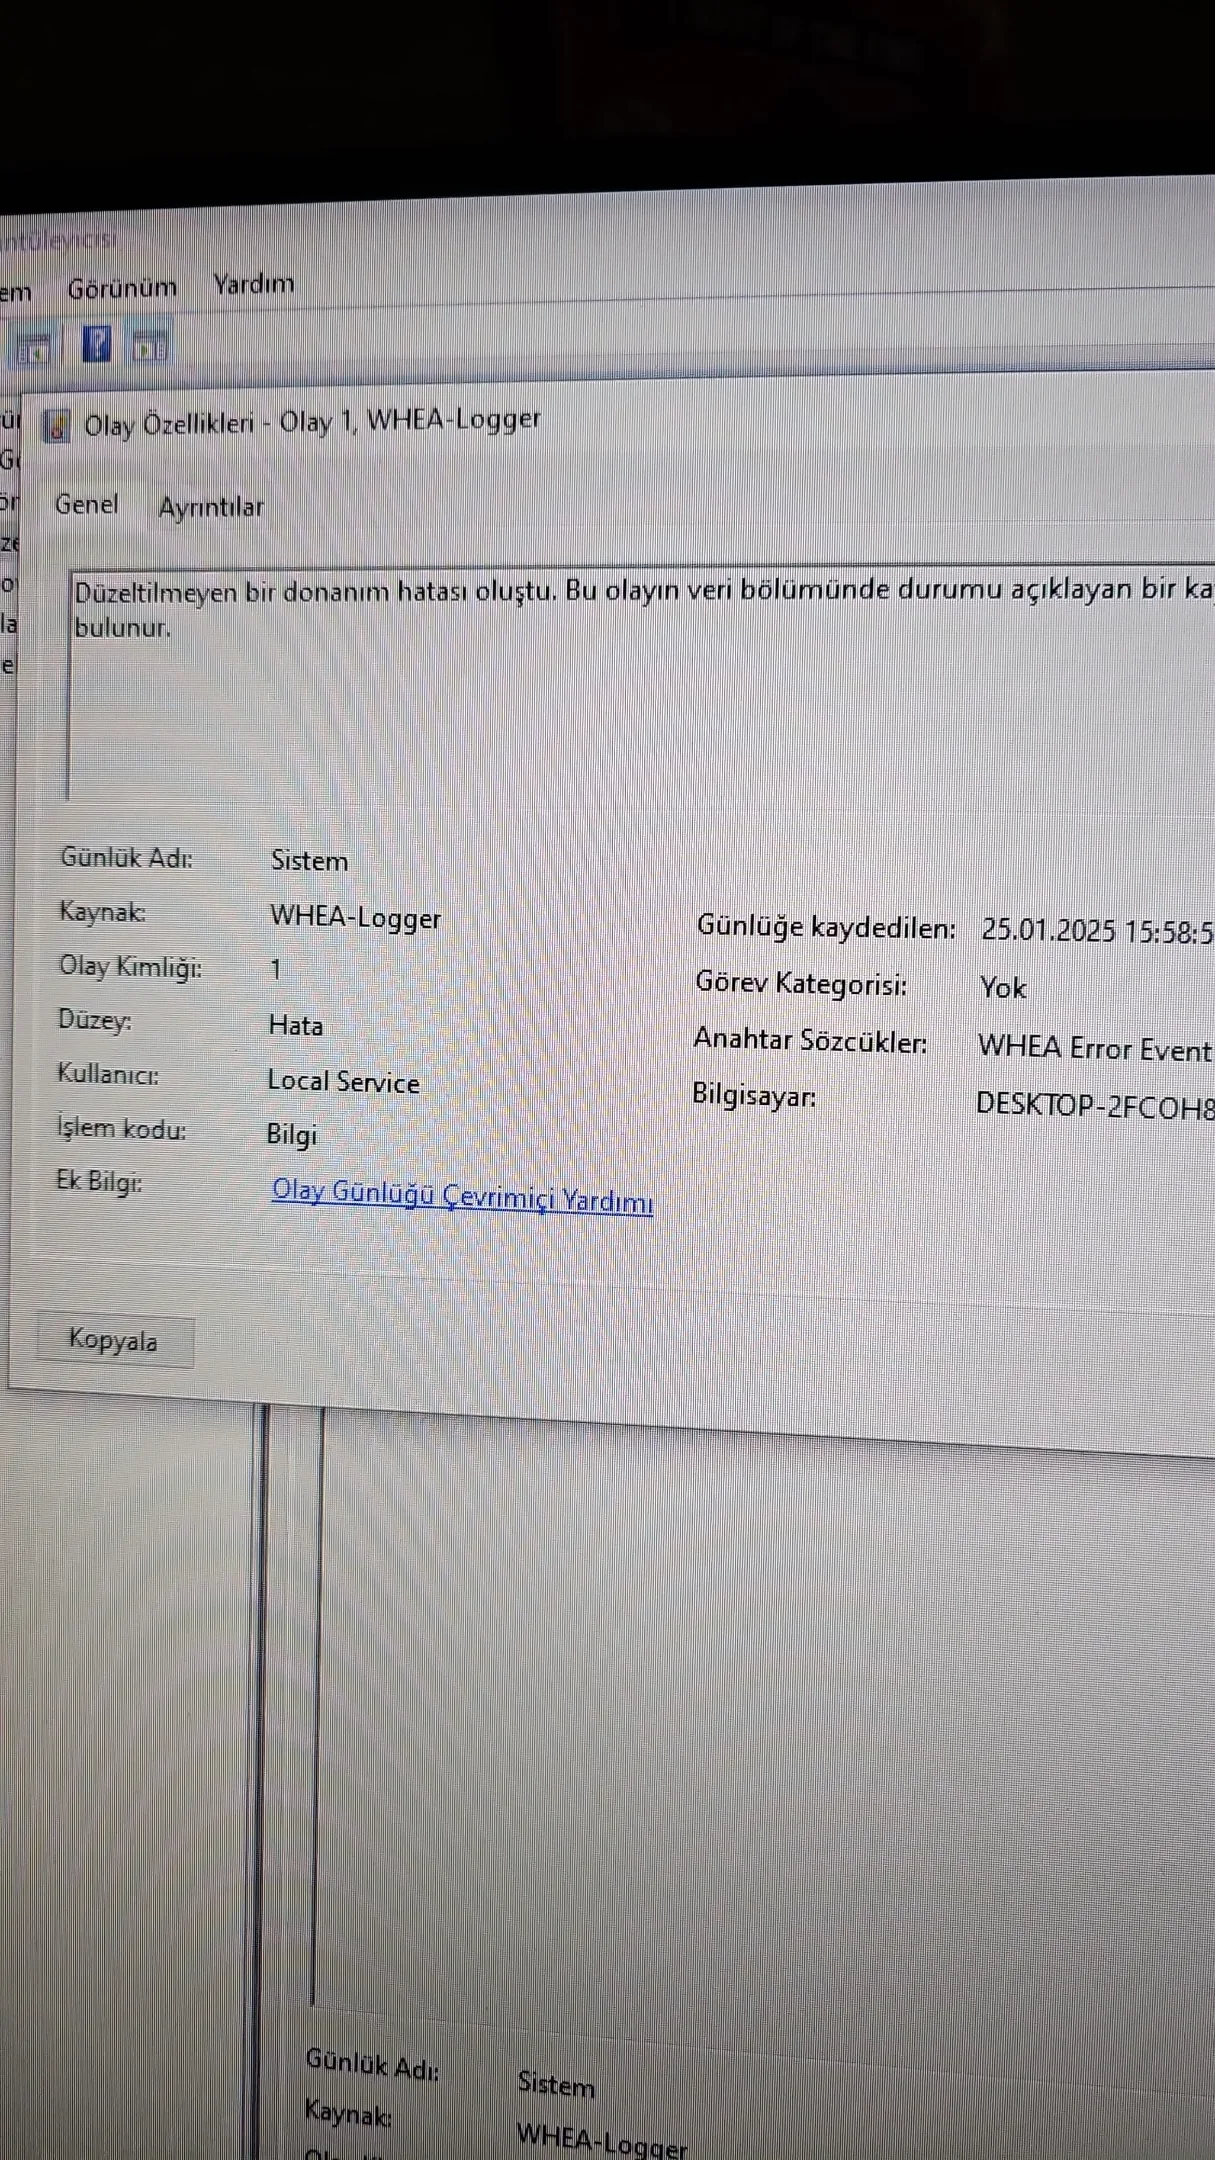Click the show/hide action pane toolbar icon
Viewport: 1215px width, 2160px height.
[151, 348]
